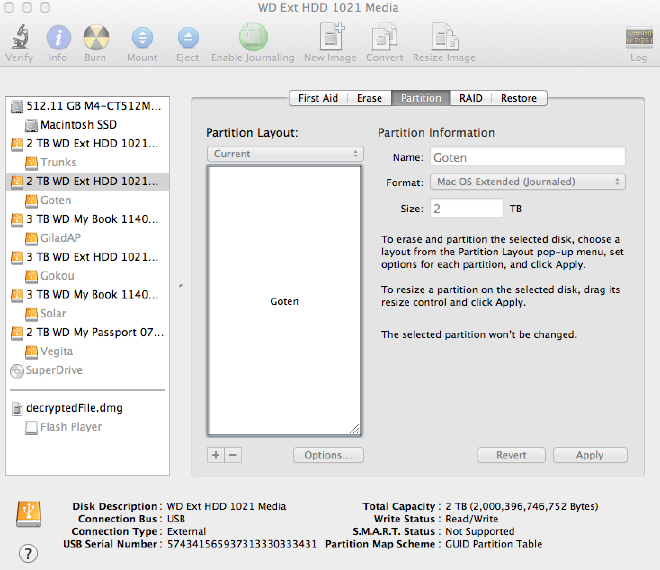Select the decryptedFile.dmg disk image icon
Screen dimensions: 660x570
click(x=17, y=408)
